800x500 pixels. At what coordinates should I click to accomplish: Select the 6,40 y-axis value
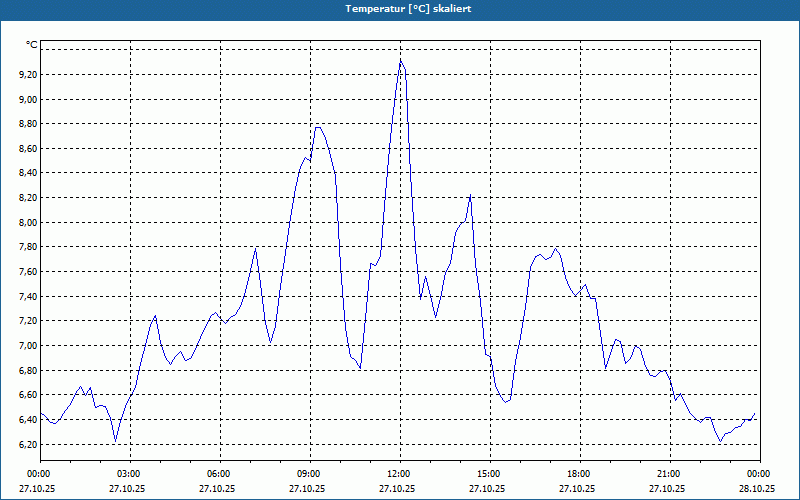click(29, 420)
